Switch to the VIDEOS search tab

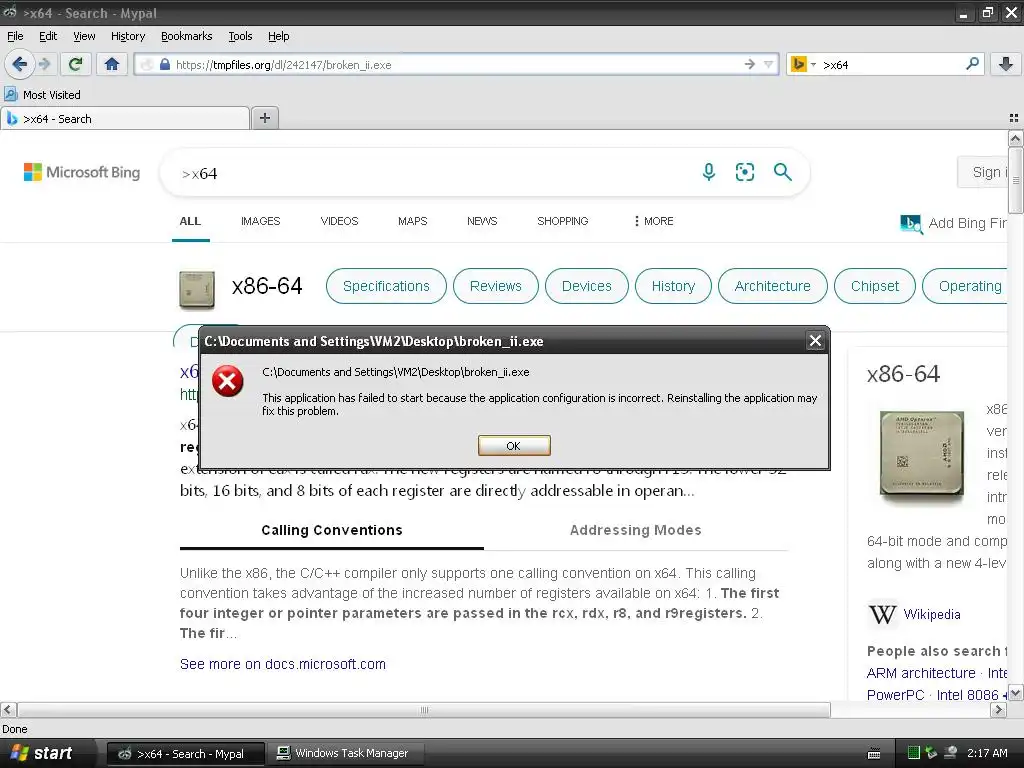pyautogui.click(x=340, y=221)
